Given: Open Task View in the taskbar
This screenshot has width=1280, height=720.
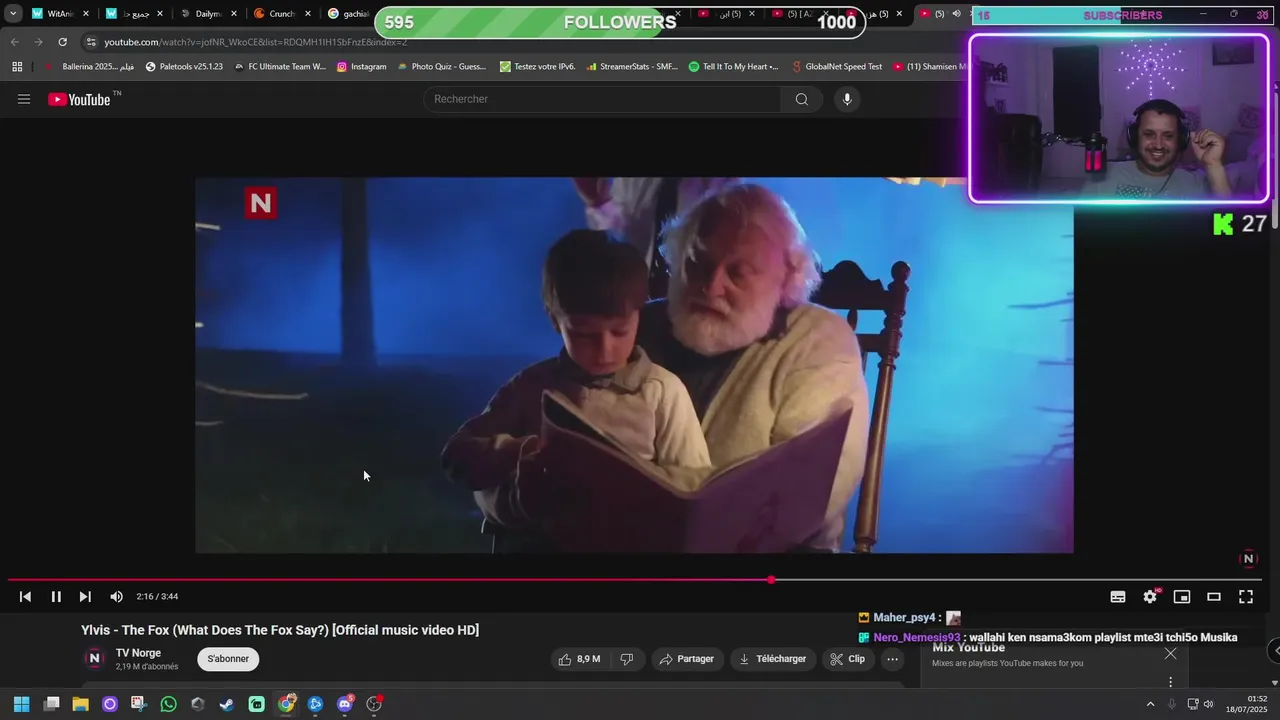Looking at the screenshot, I should [52, 704].
